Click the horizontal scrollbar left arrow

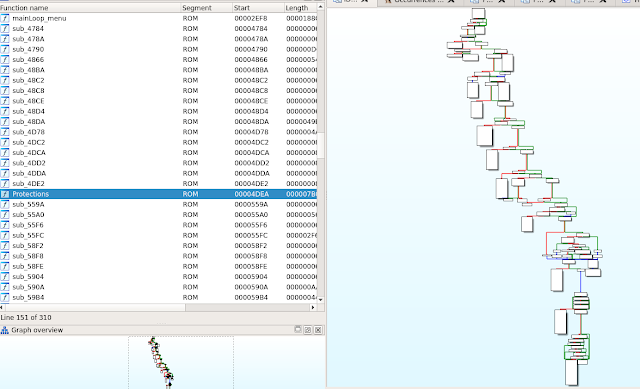pos(2,307)
